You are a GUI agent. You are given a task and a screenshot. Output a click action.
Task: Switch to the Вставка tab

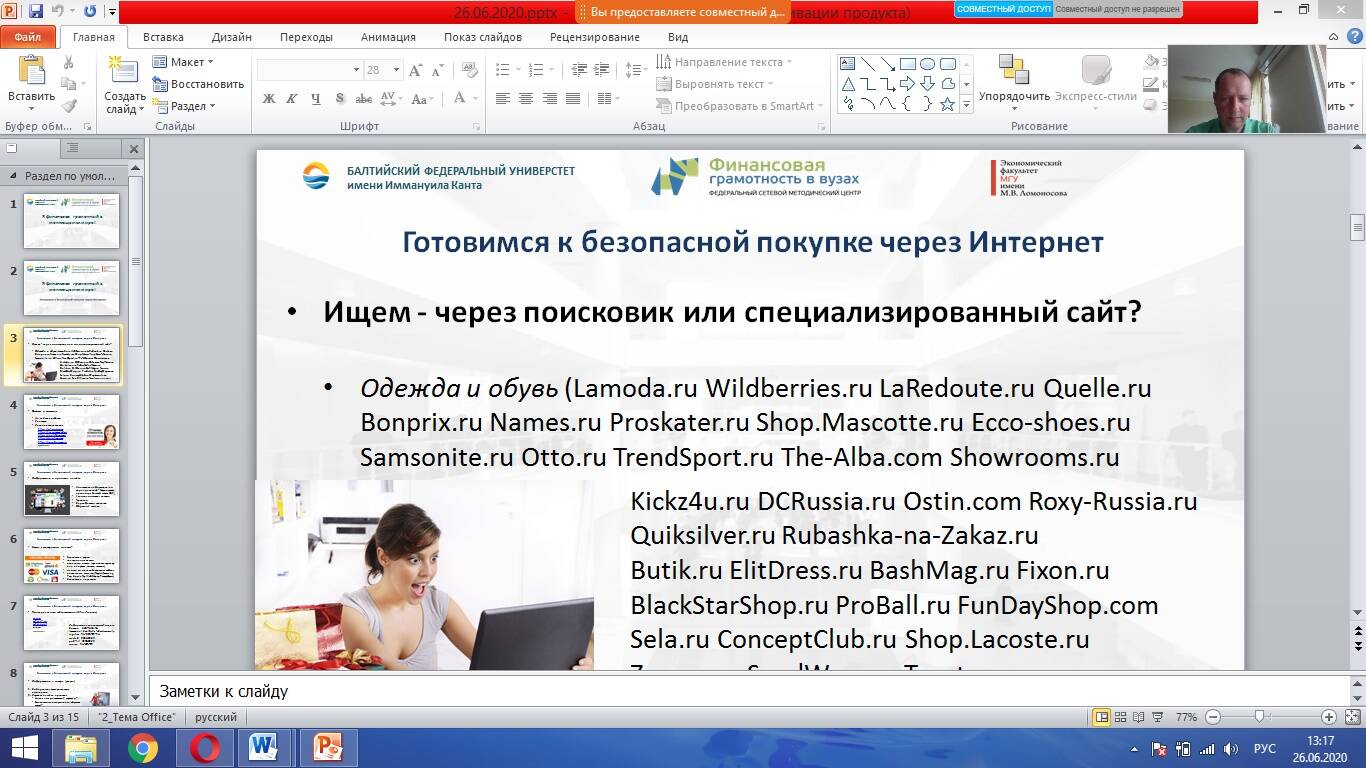pos(163,37)
